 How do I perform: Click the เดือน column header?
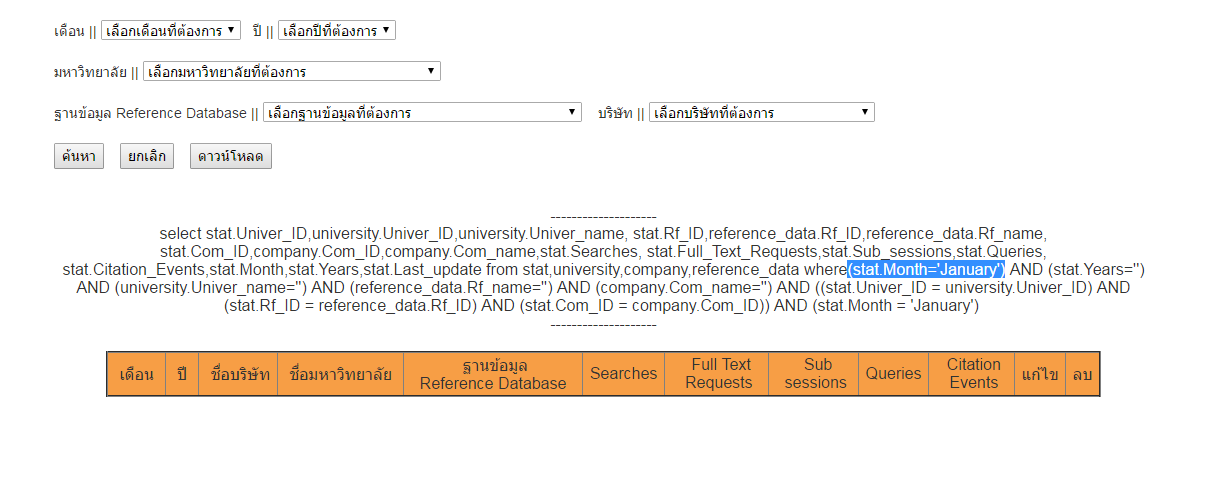(136, 374)
